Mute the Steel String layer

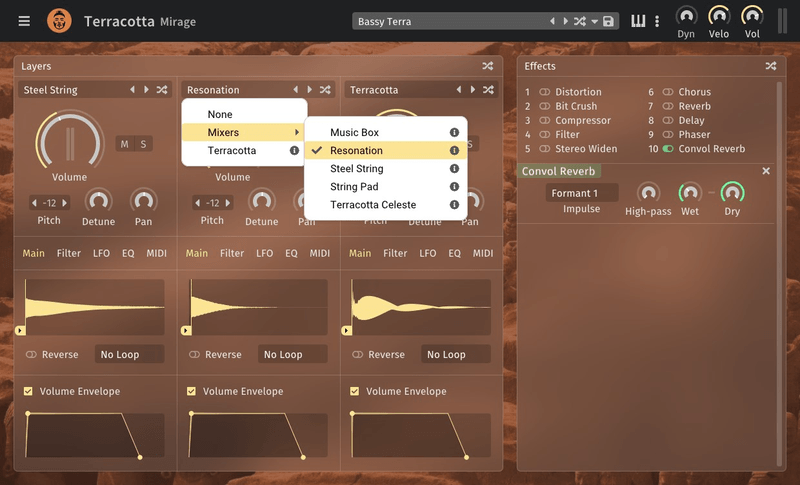point(125,144)
